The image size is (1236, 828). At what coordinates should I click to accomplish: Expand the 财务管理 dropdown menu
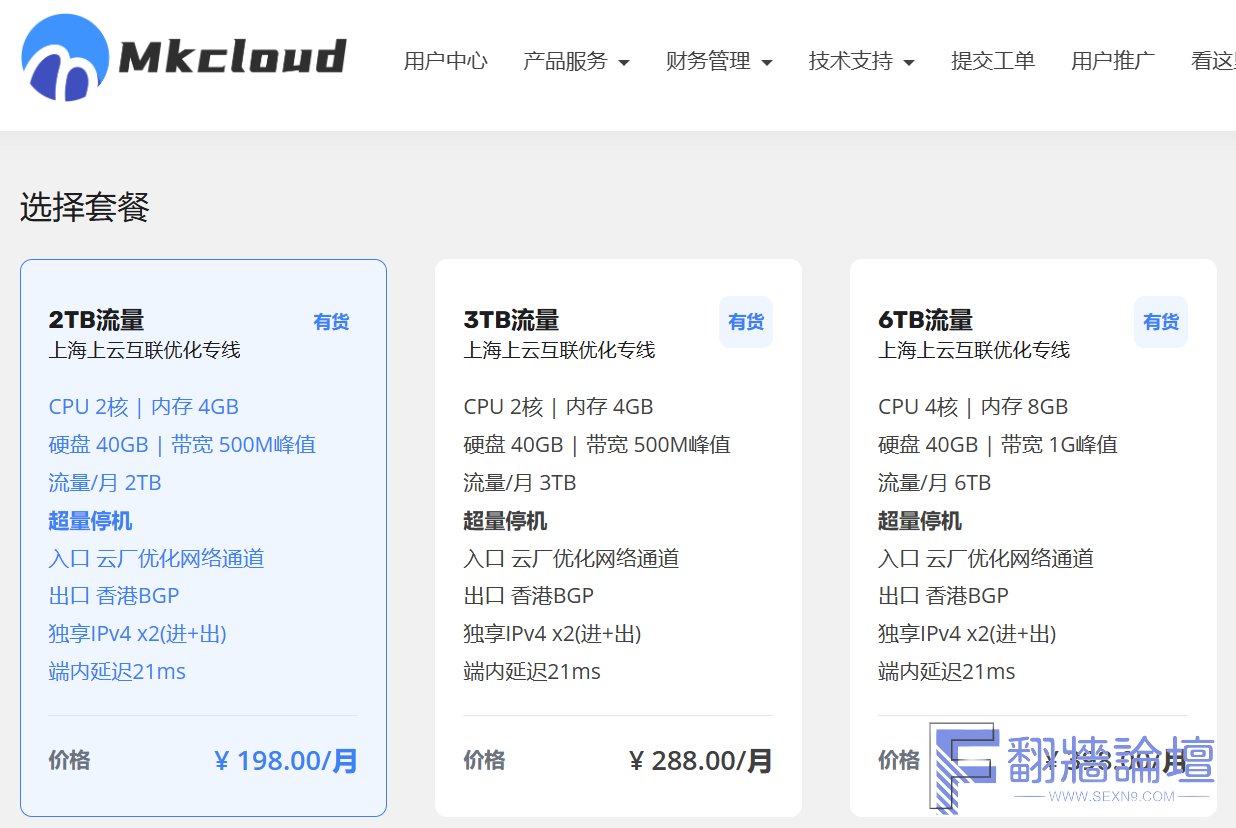point(719,61)
